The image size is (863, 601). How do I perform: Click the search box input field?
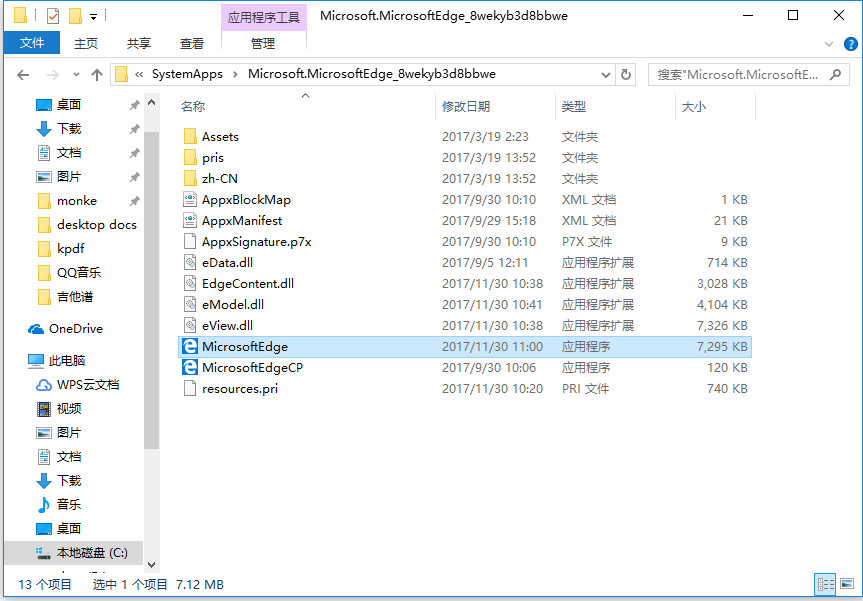click(x=740, y=74)
